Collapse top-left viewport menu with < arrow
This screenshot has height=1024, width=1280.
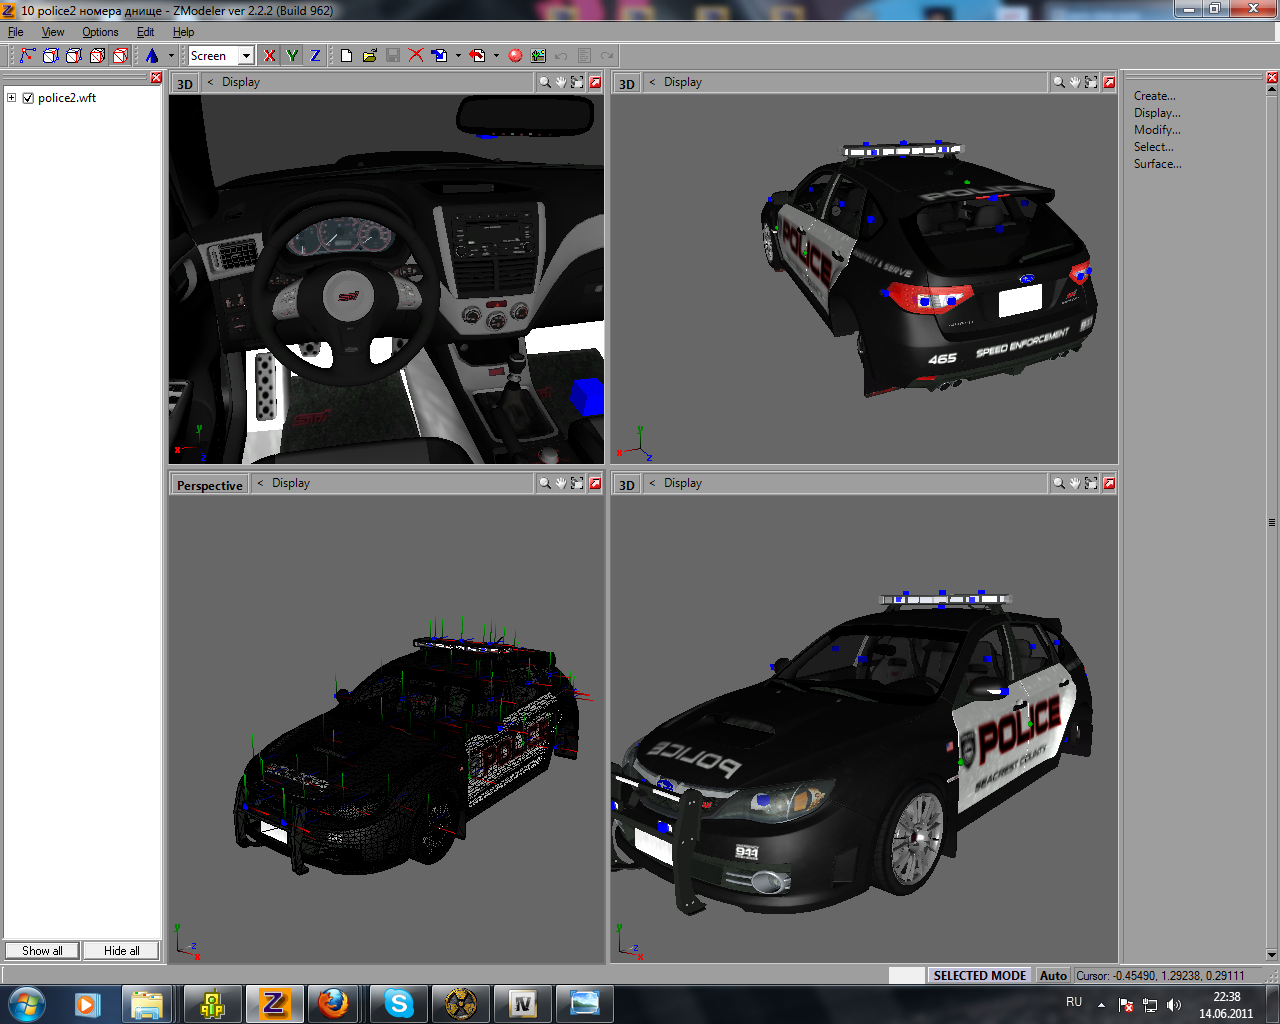tap(210, 83)
